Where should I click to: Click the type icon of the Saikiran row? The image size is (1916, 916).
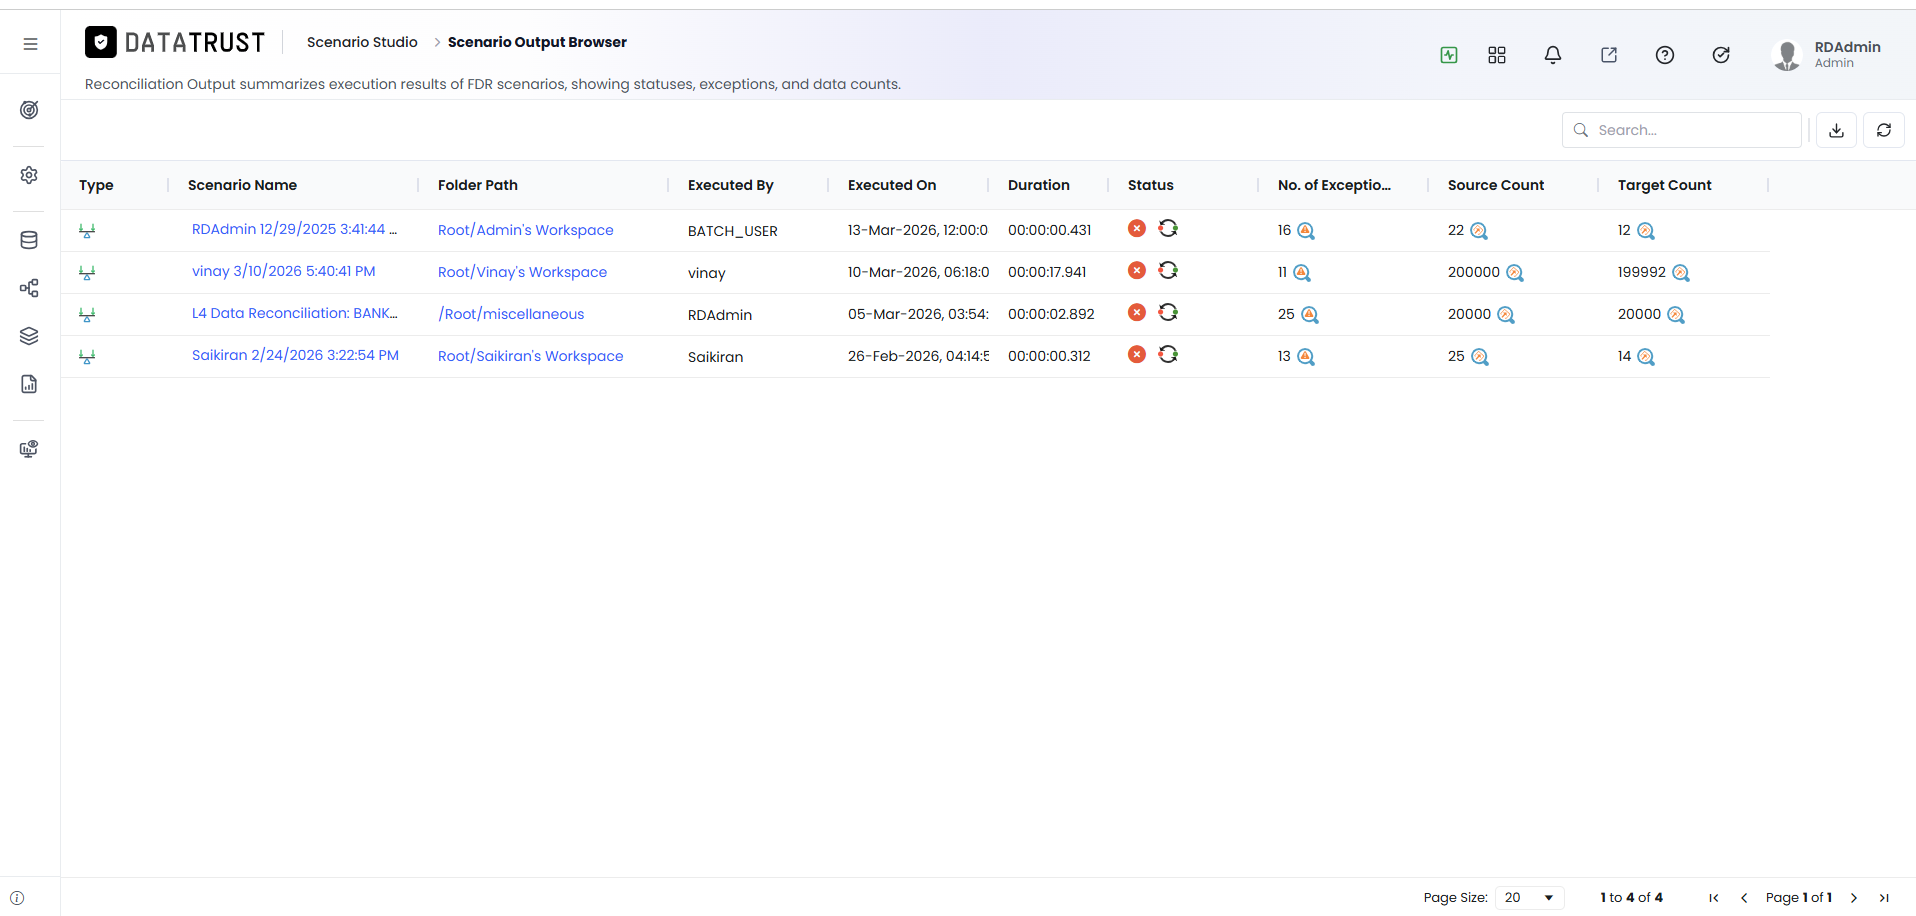click(x=87, y=357)
